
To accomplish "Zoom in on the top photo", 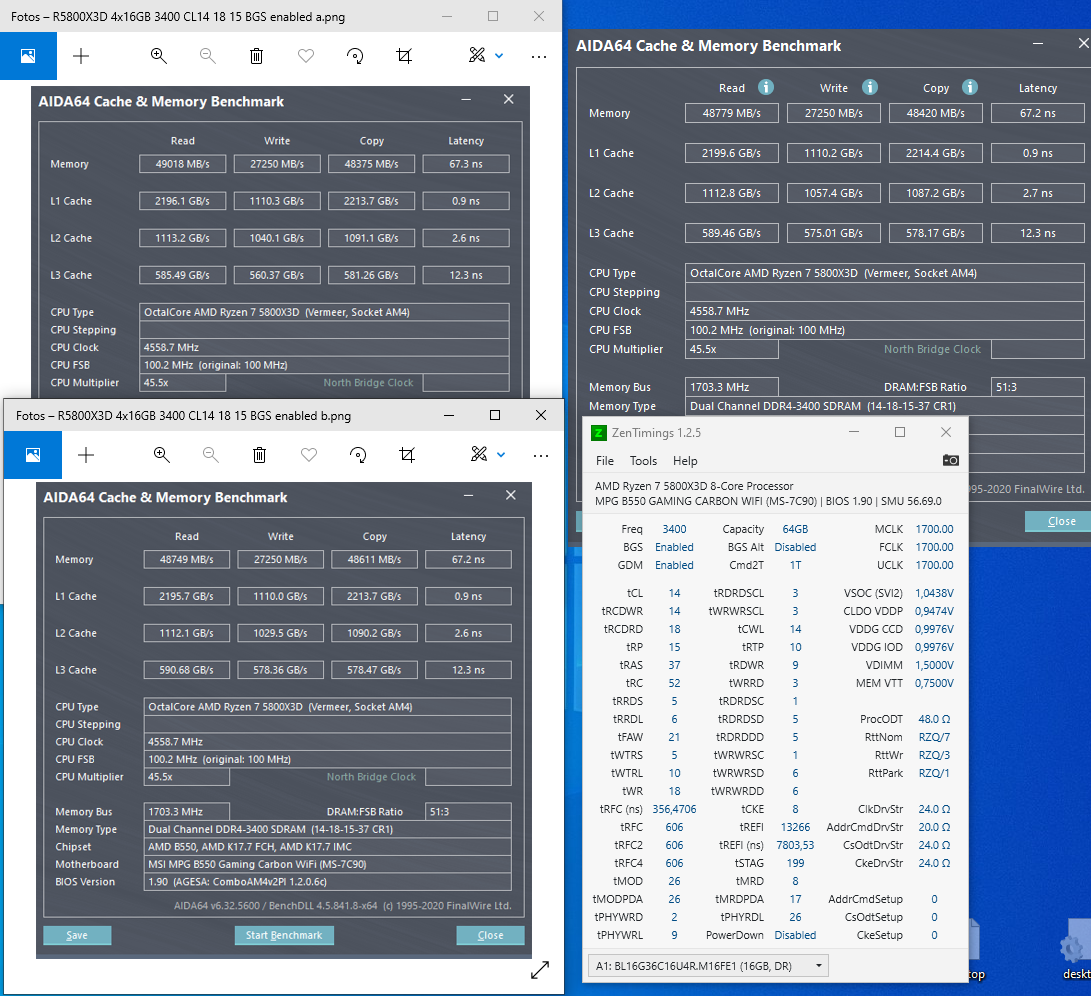I will [158, 56].
